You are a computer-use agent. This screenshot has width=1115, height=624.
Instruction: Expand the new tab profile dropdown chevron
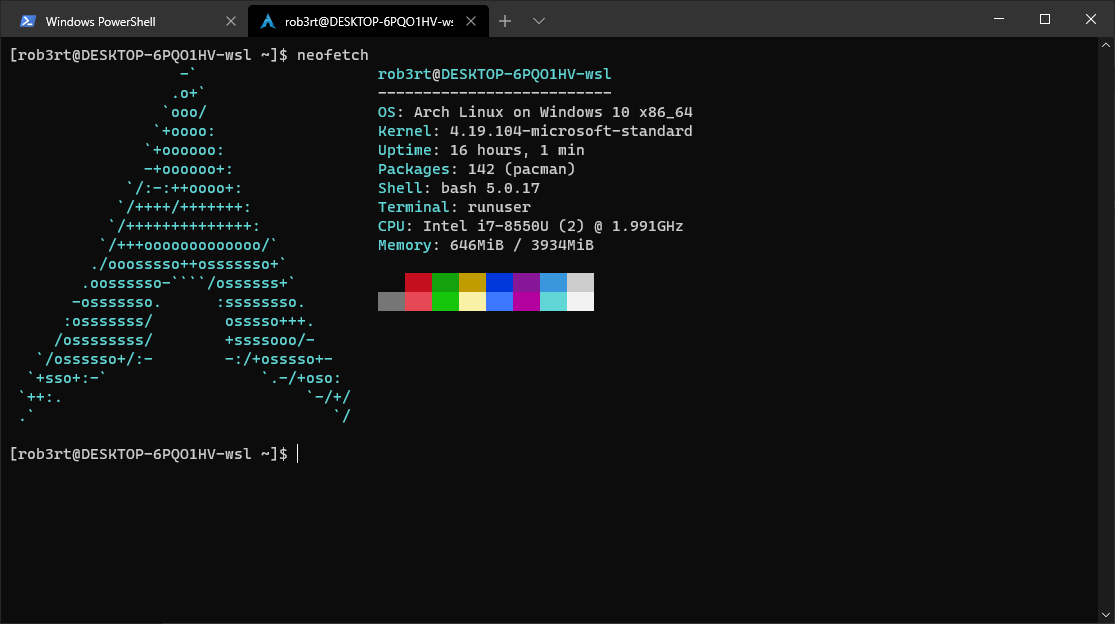pyautogui.click(x=538, y=21)
